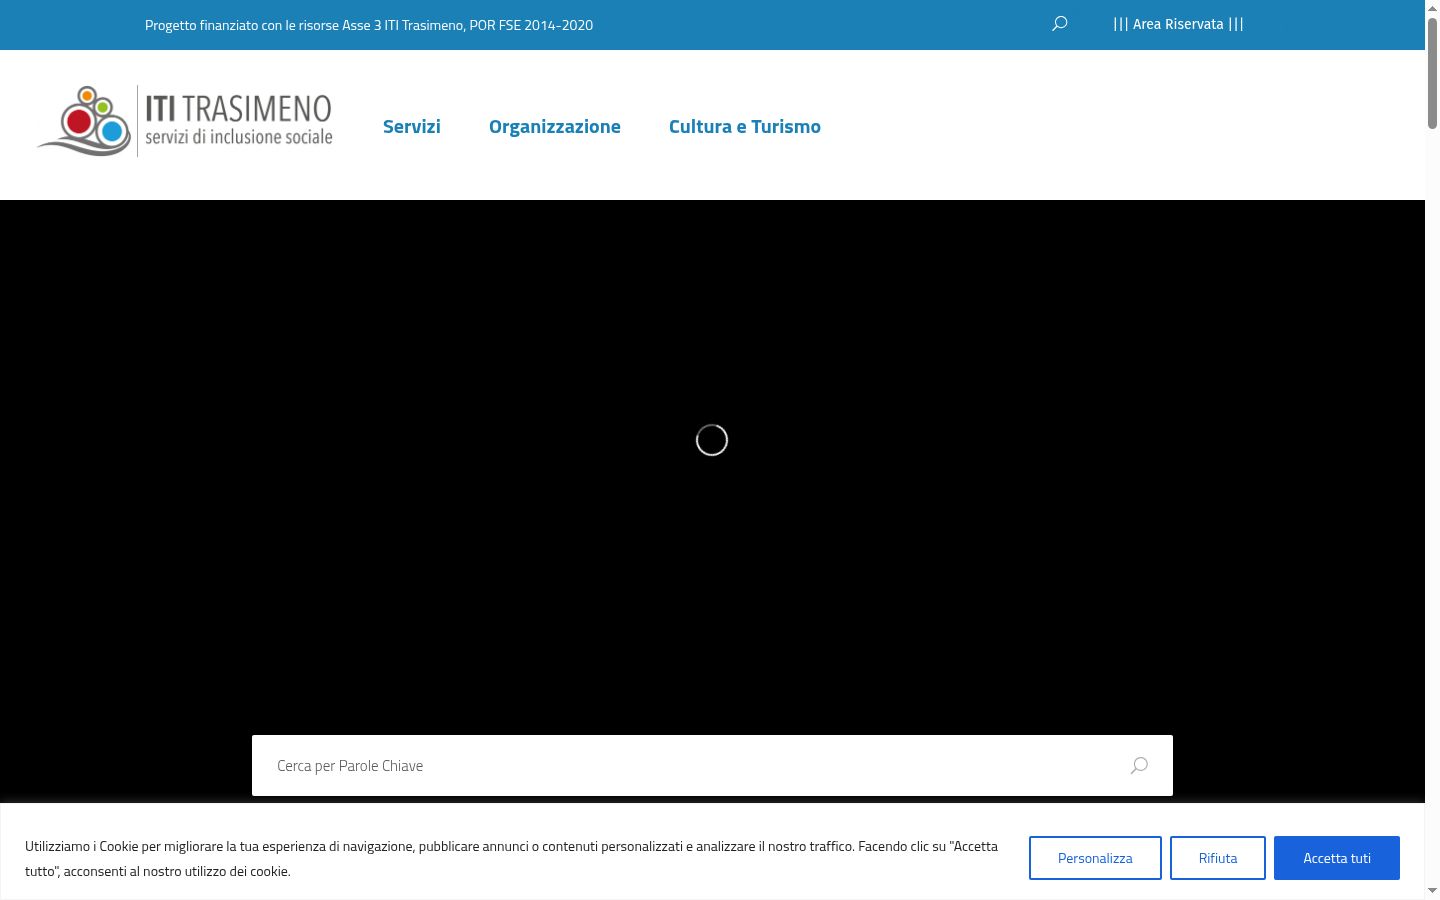Viewport: 1440px width, 900px height.
Task: Click the page vertical scrollbar thumb
Action: click(1432, 72)
